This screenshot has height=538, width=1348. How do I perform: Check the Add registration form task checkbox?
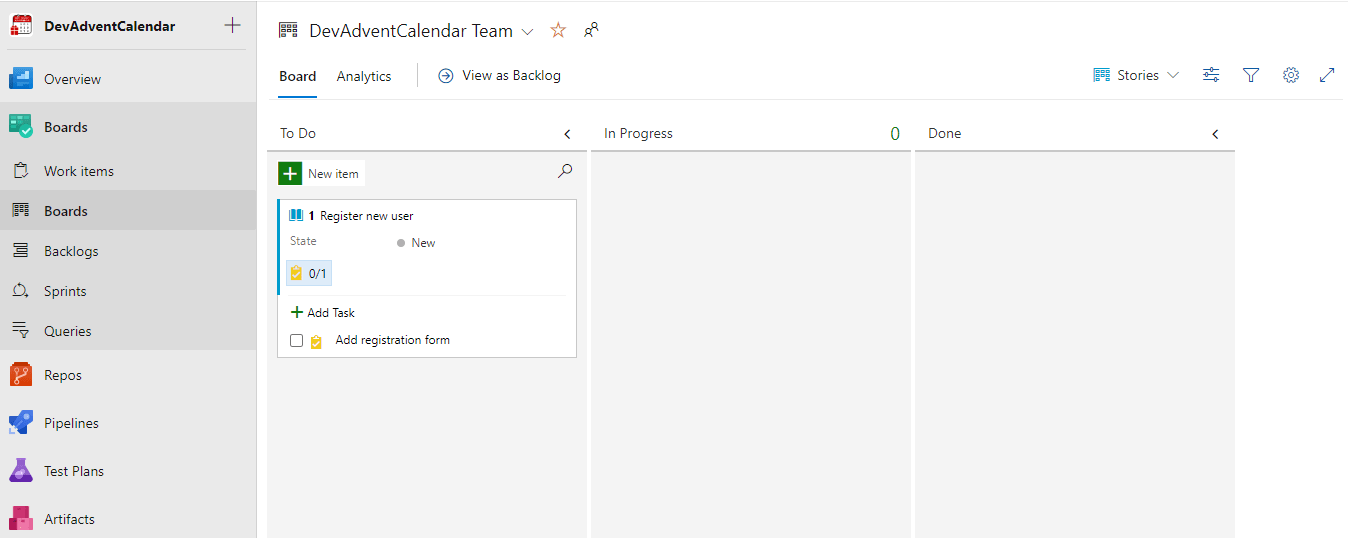(296, 341)
